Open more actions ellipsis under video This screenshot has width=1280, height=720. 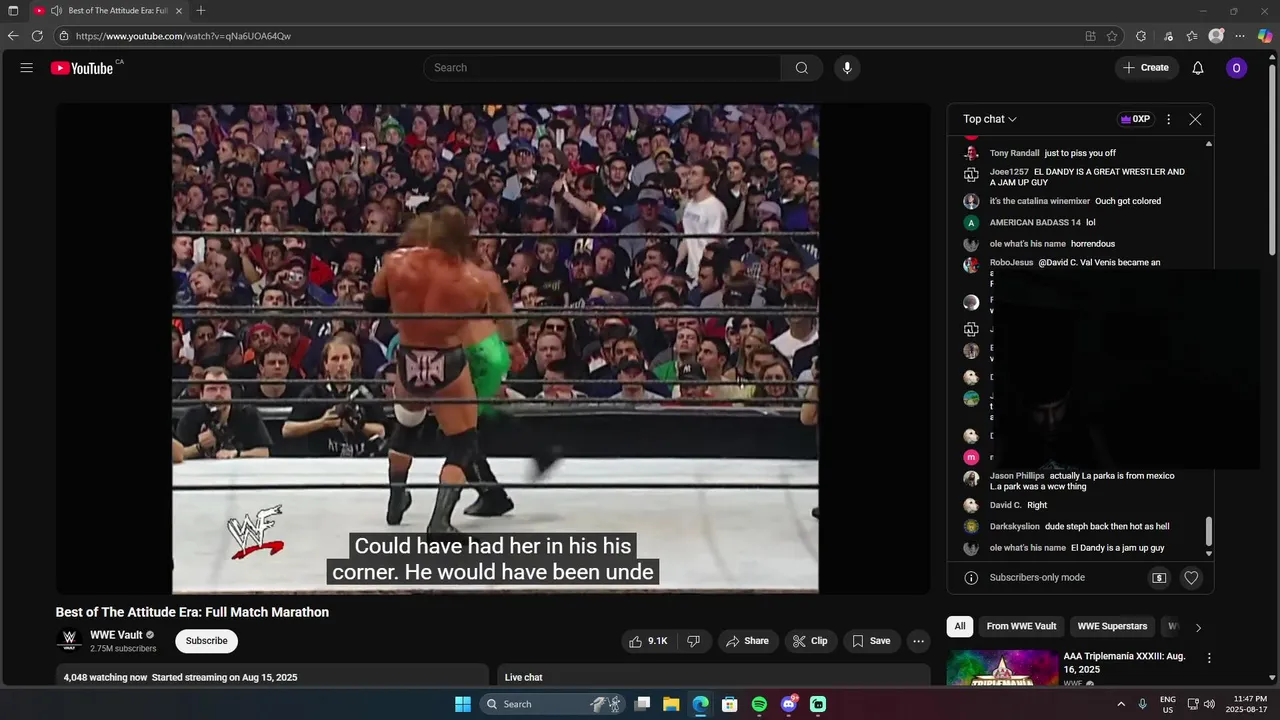tap(918, 641)
